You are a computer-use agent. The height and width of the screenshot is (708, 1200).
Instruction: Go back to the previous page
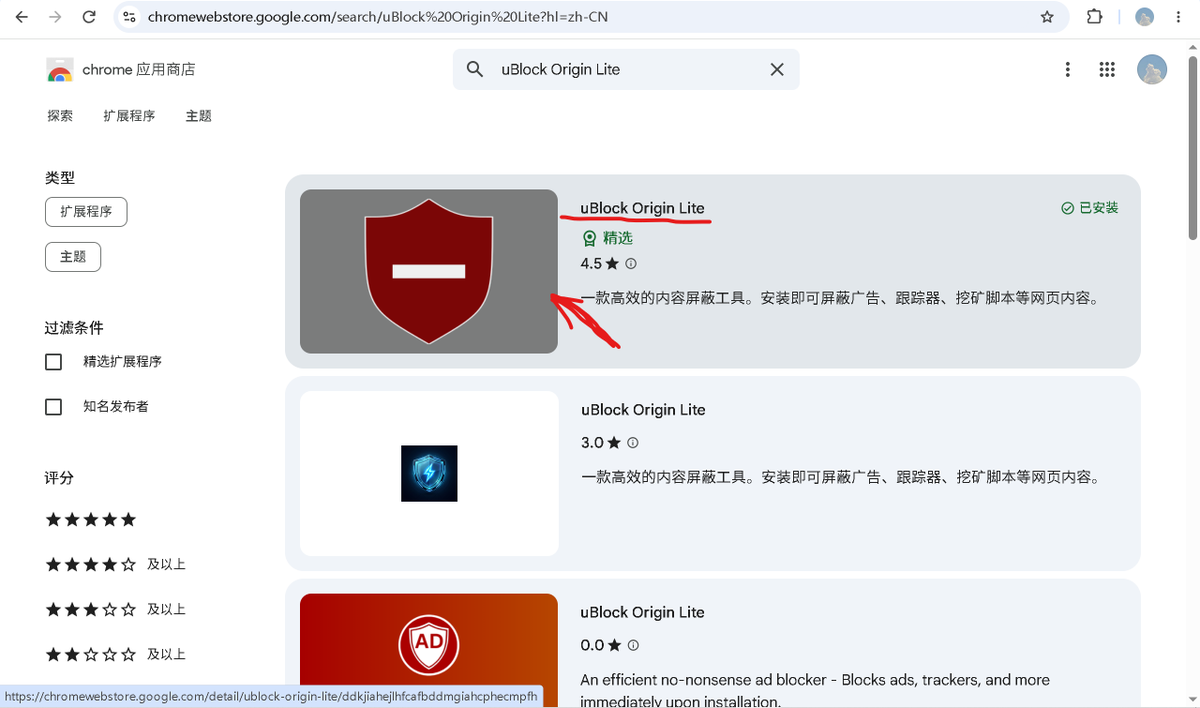click(x=22, y=17)
